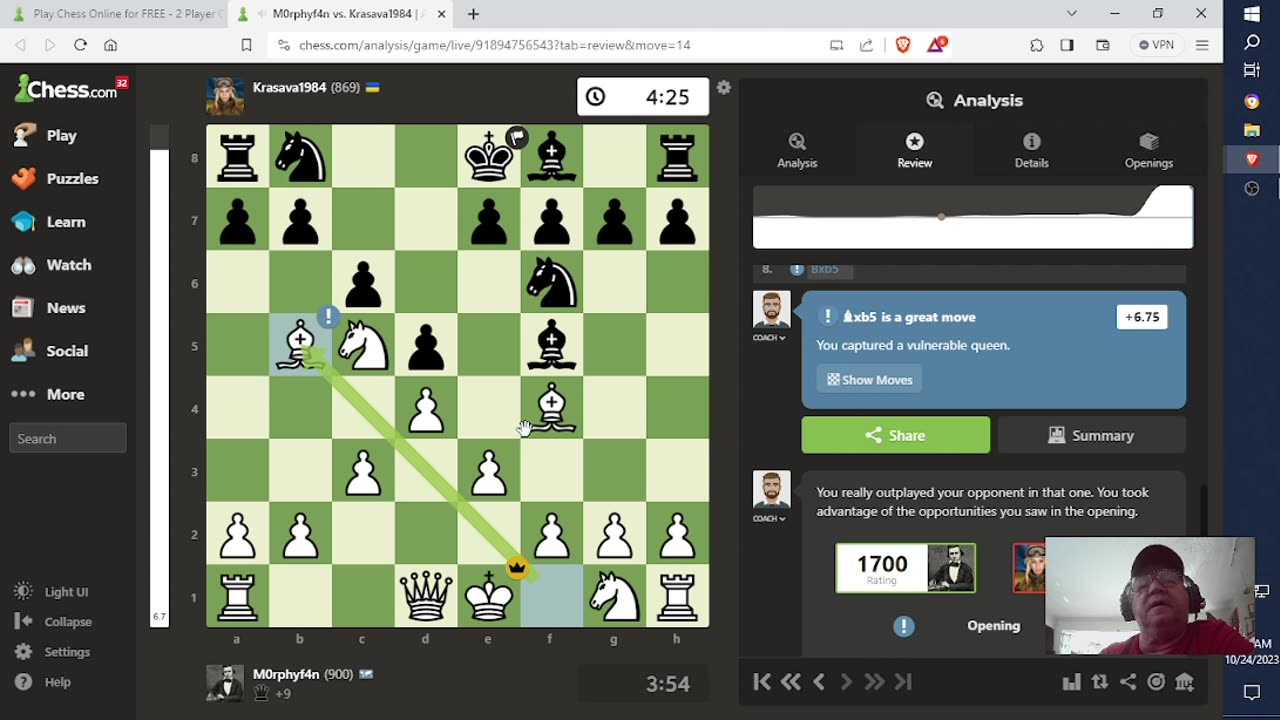The height and width of the screenshot is (720, 1280).
Task: Toggle Light UI mode
Action: point(52,592)
